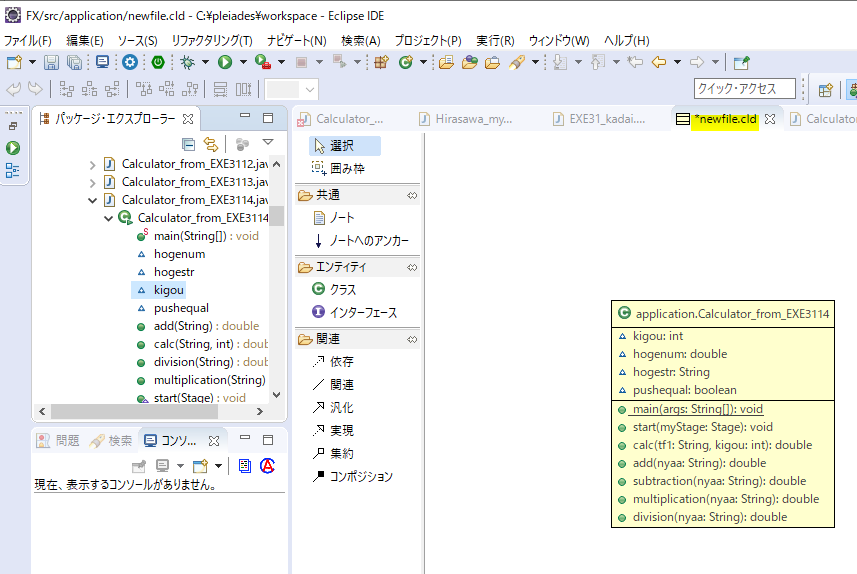Select 'subtraction(nyaa: String): double' in diagram
The image size is (857, 574).
tap(719, 481)
